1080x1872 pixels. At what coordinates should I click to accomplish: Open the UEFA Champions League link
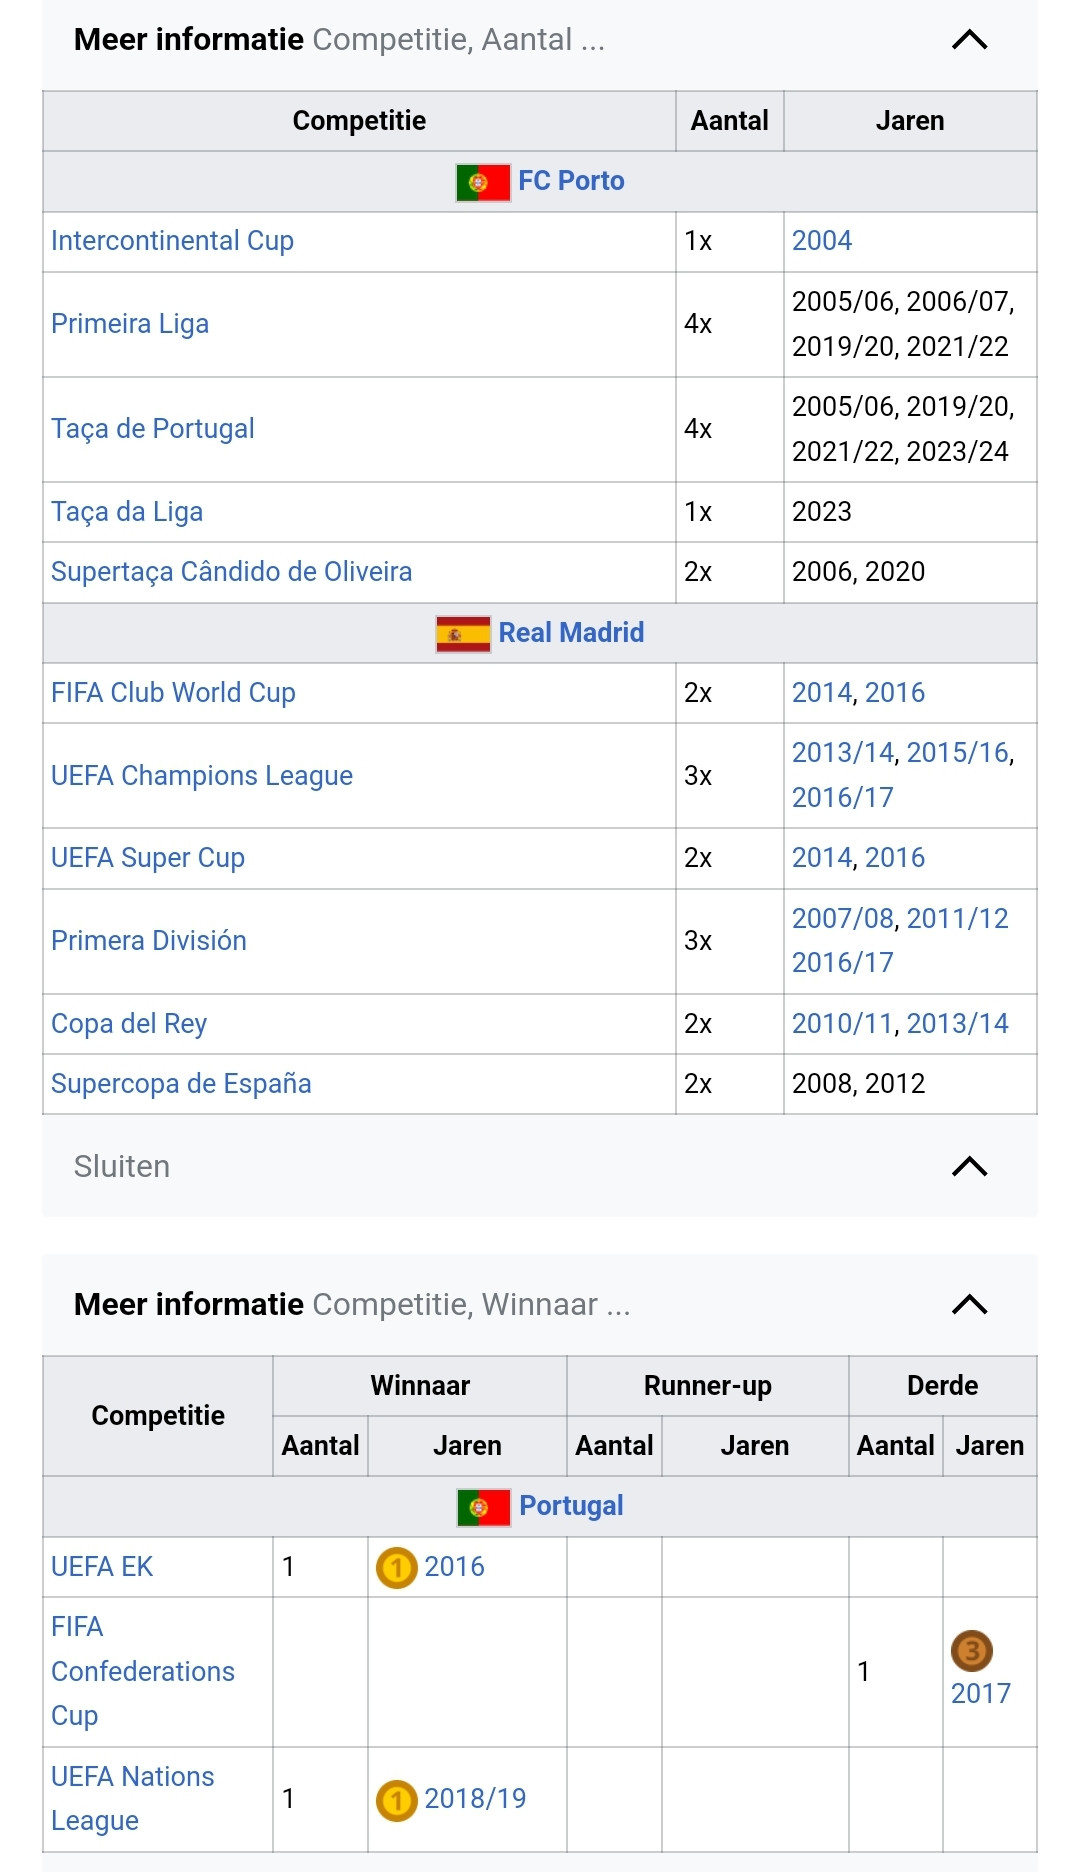coord(202,776)
